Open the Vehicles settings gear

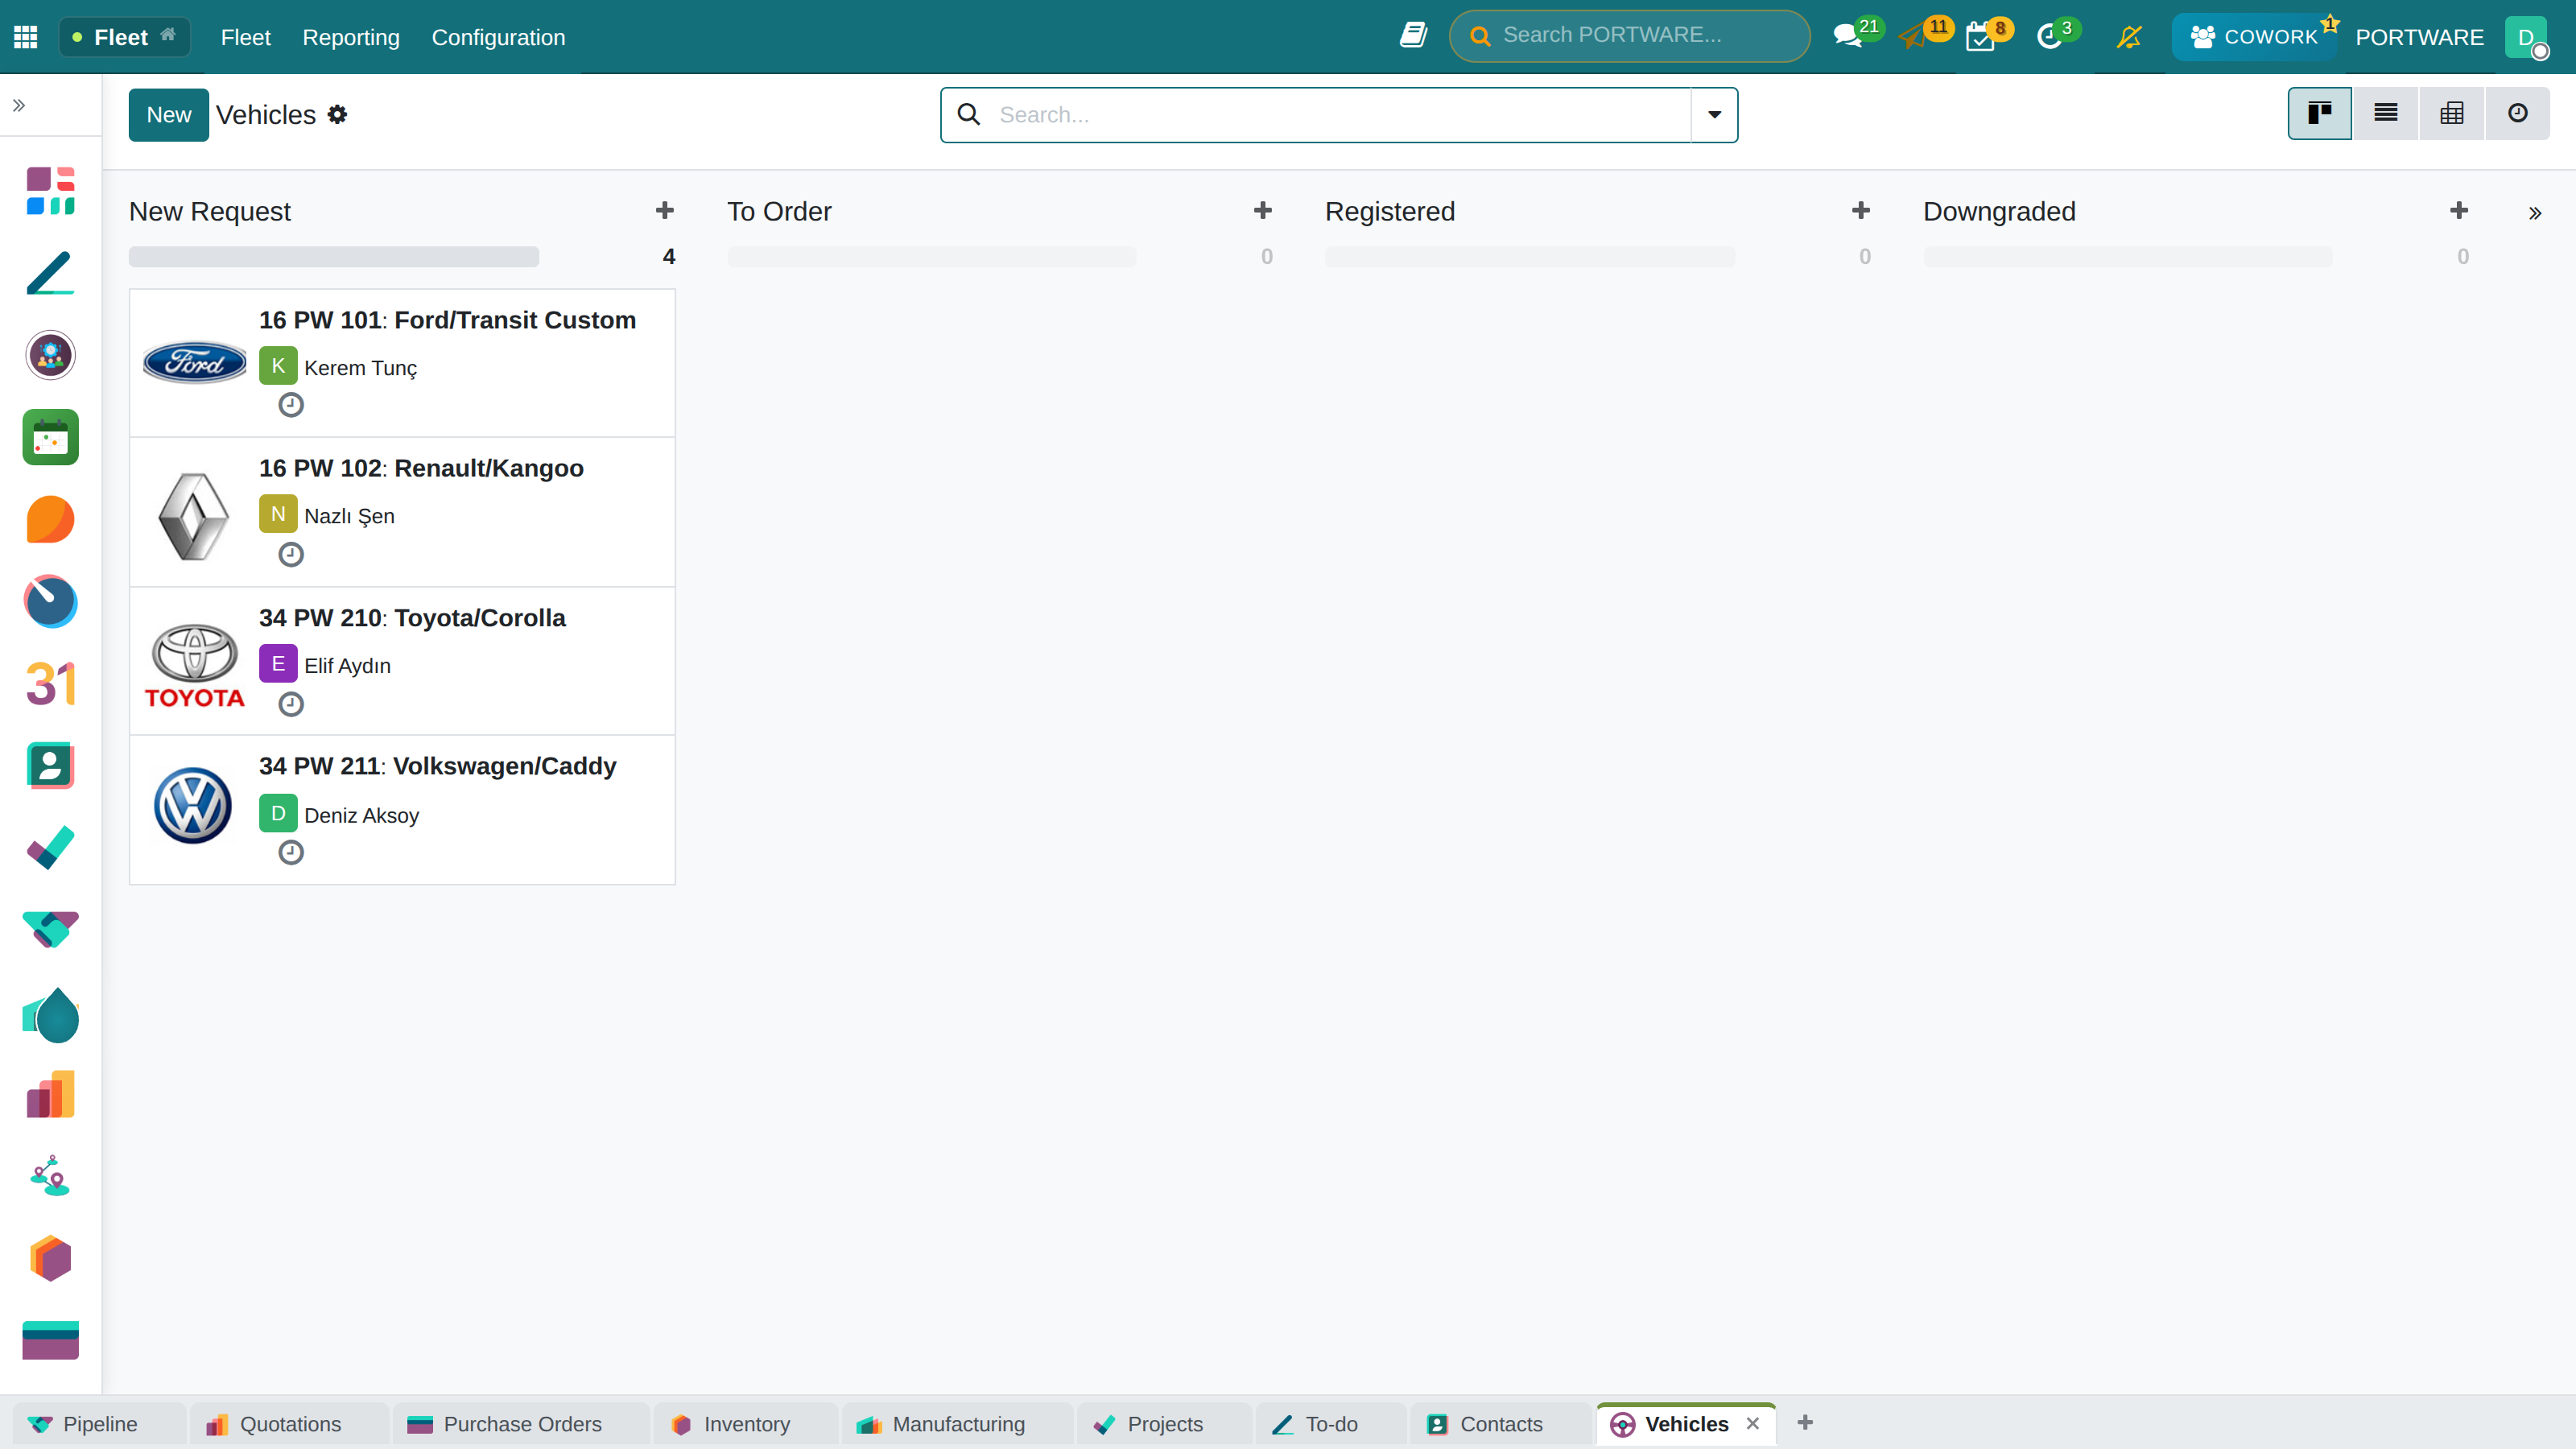pyautogui.click(x=337, y=114)
